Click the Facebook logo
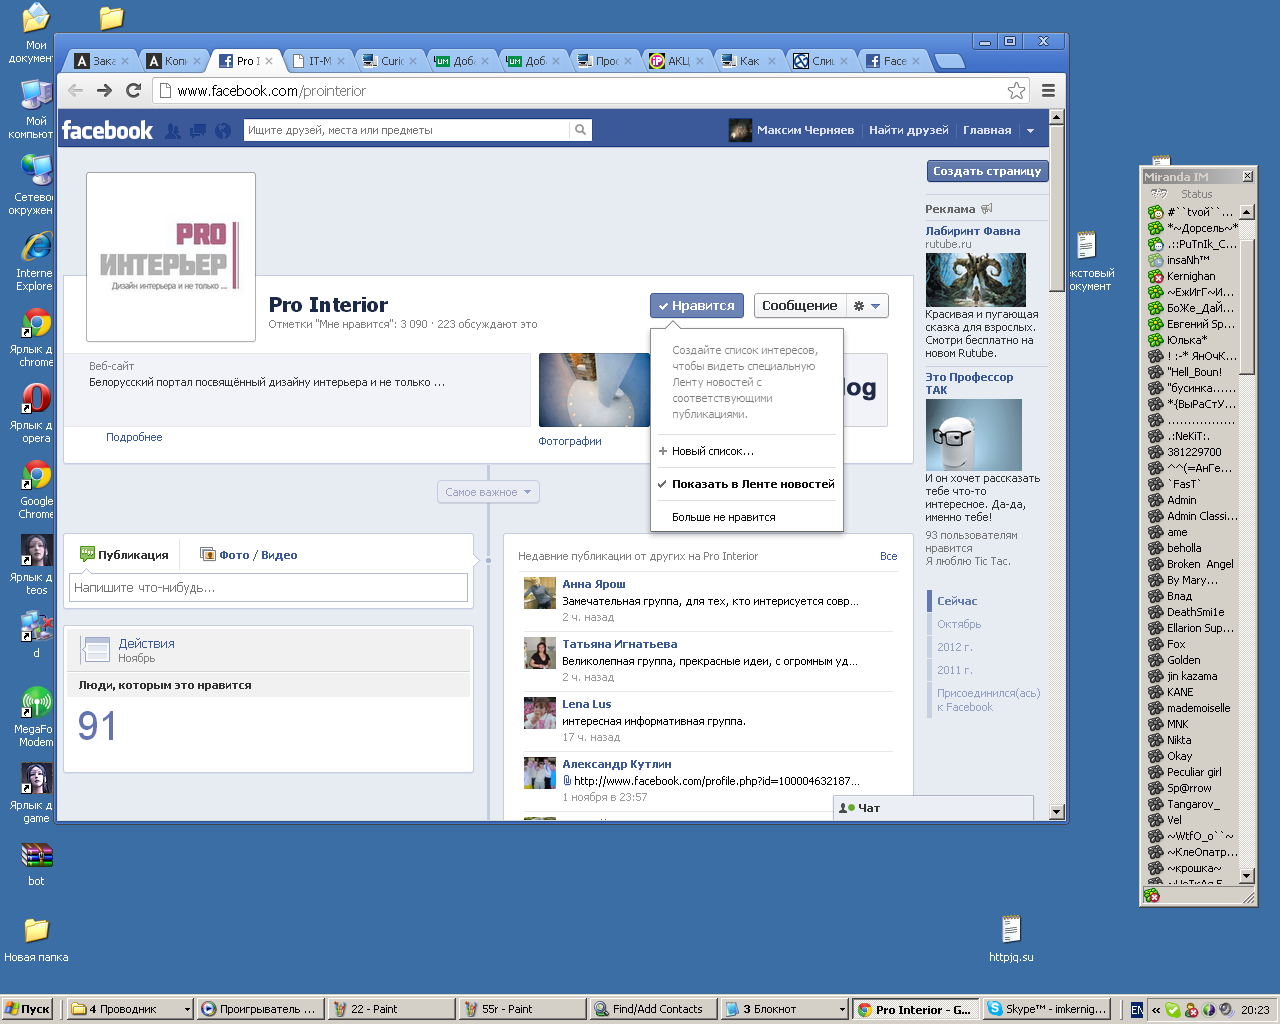1280x1024 pixels. click(107, 130)
